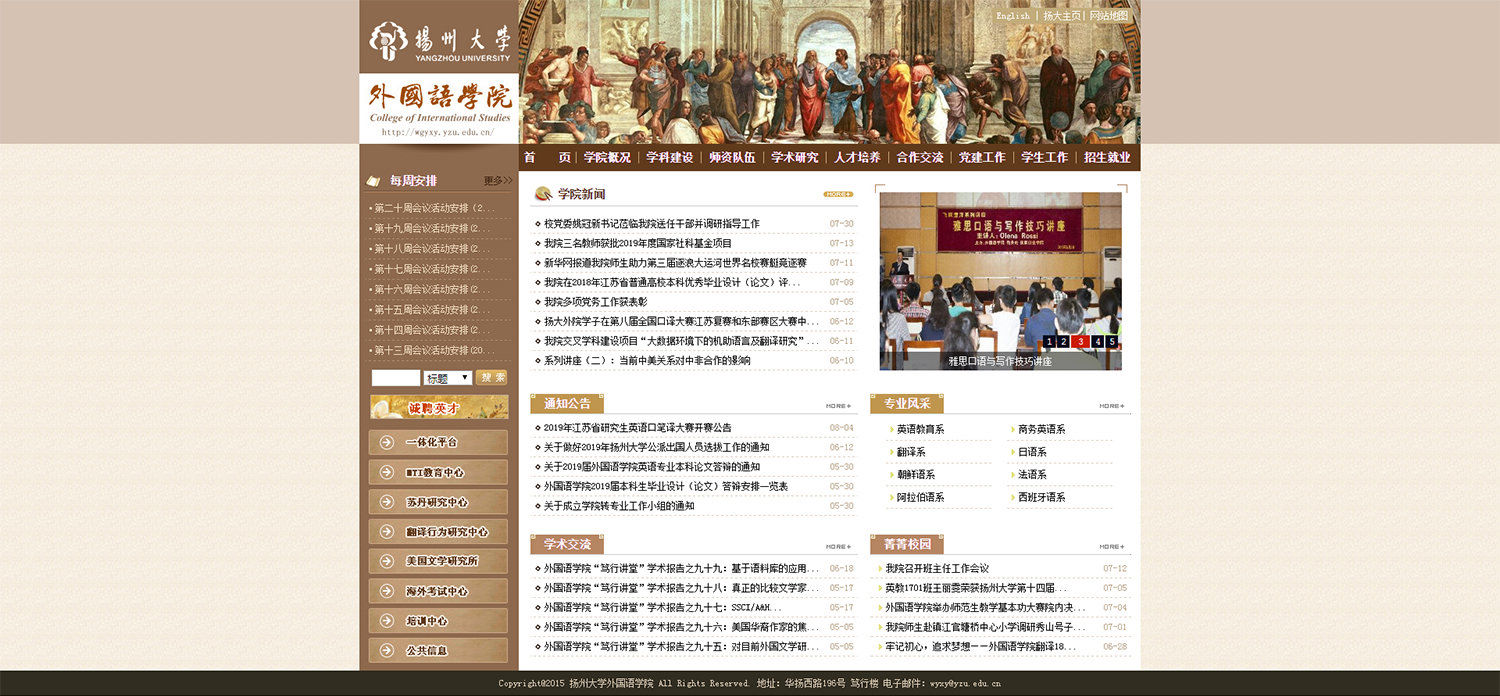The image size is (1500, 696).
Task: Switch slideshow to slide 1
Action: pos(1049,342)
